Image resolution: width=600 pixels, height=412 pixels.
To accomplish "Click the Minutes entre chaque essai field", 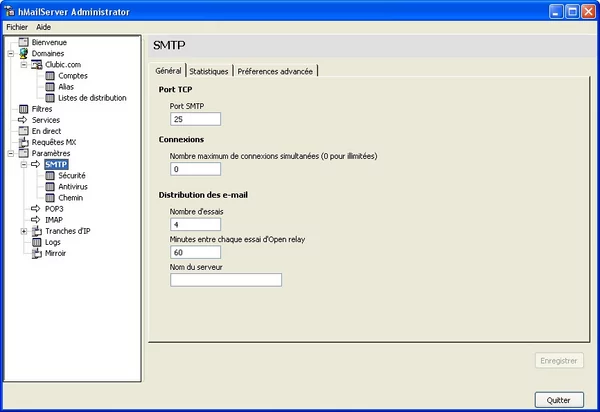I will pos(196,252).
